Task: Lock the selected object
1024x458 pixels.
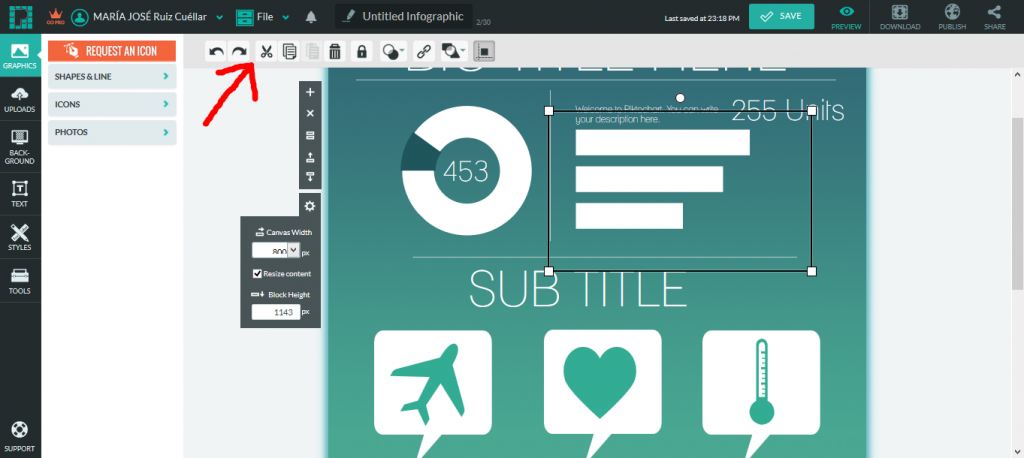Action: click(x=361, y=51)
